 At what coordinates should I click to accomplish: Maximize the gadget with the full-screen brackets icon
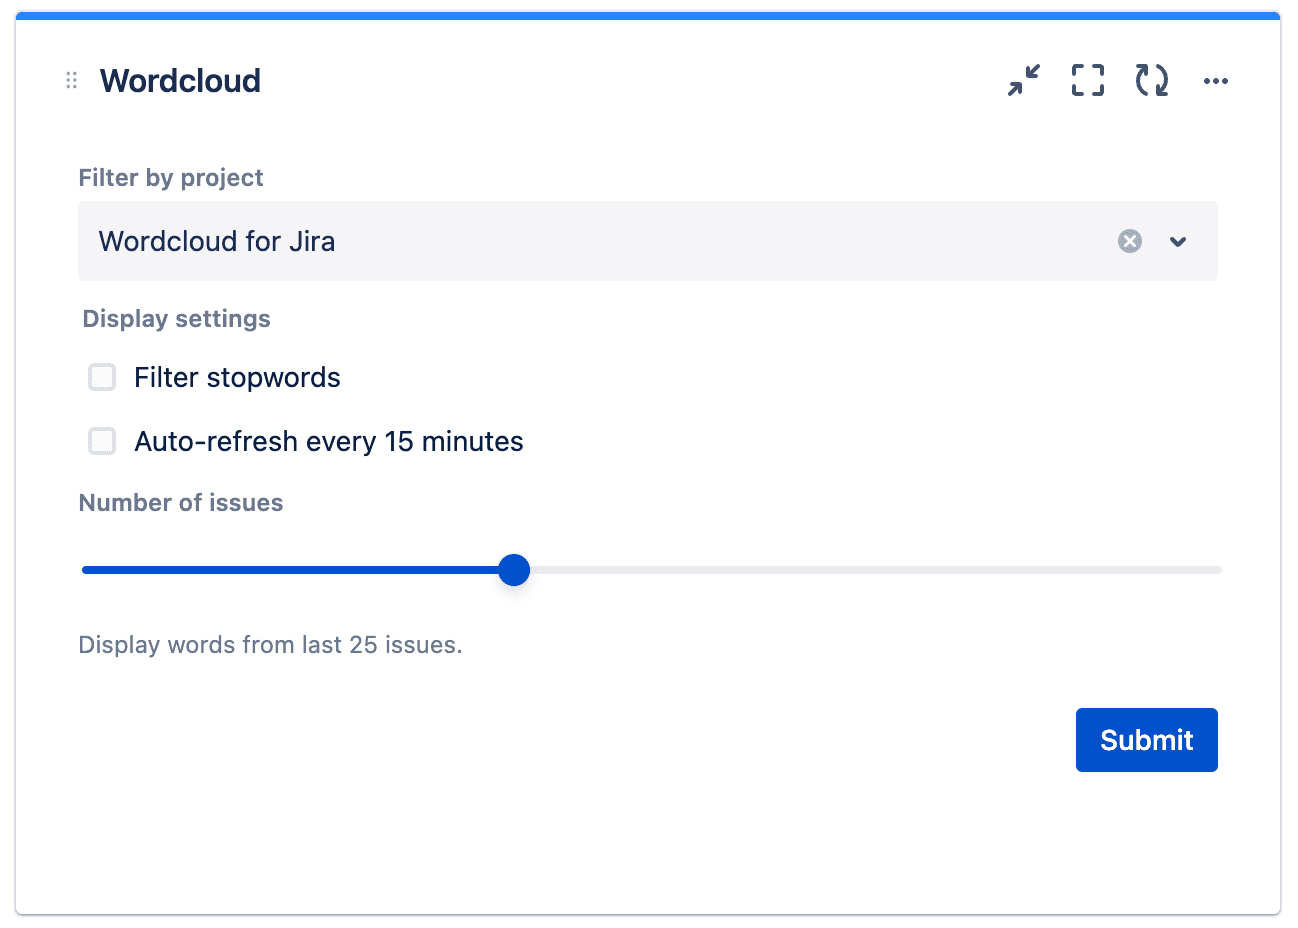click(x=1088, y=80)
